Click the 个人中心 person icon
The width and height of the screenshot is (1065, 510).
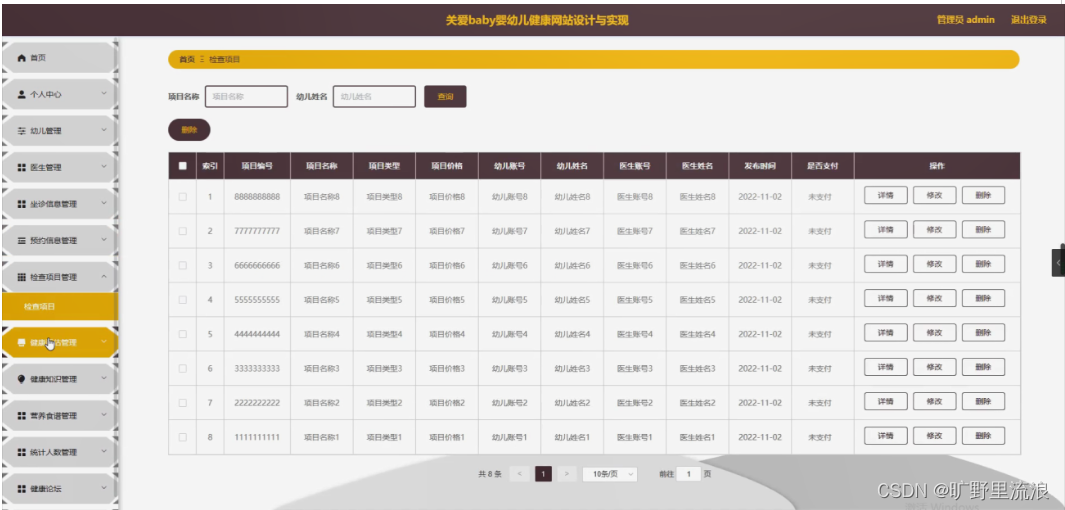click(x=21, y=94)
